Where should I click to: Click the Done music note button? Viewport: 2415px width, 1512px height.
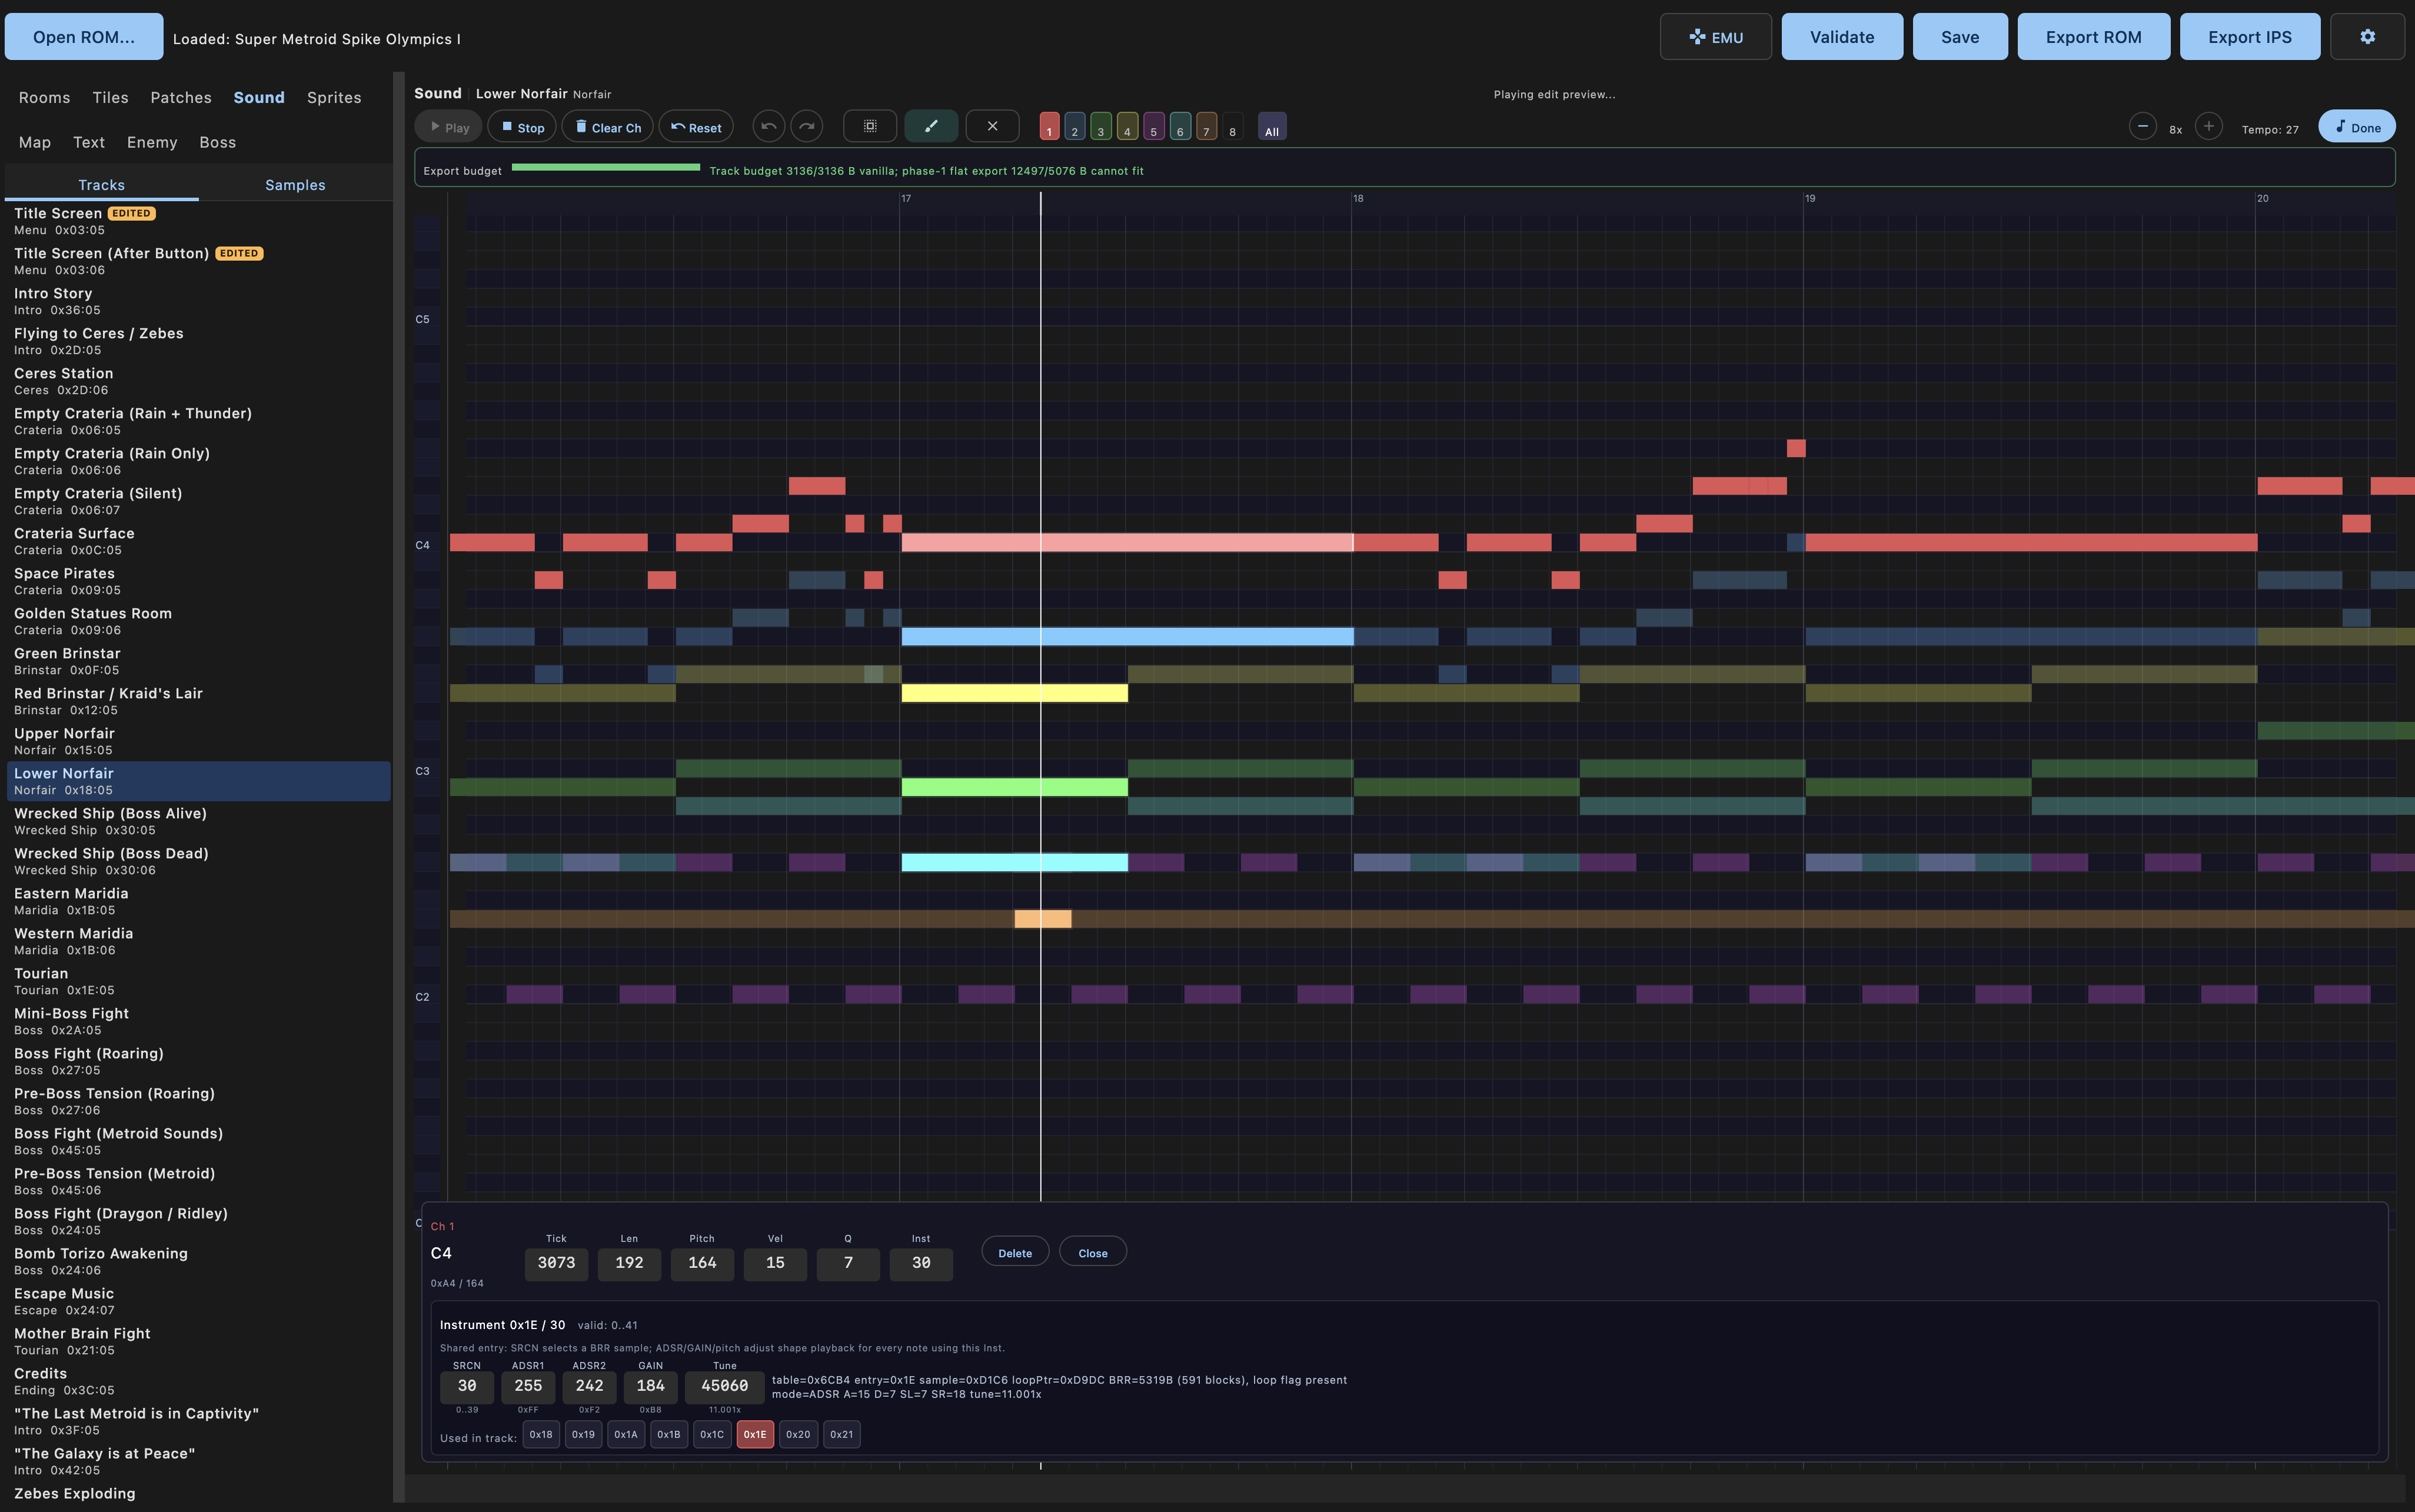coord(2357,127)
